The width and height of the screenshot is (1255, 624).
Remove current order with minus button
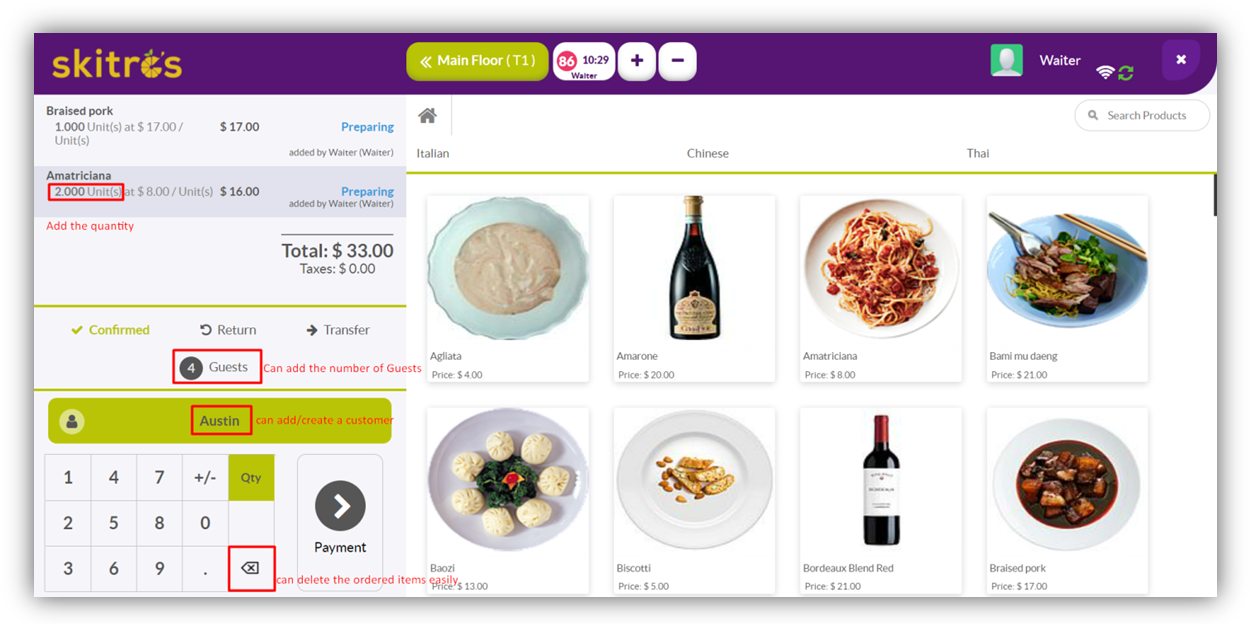[x=677, y=61]
